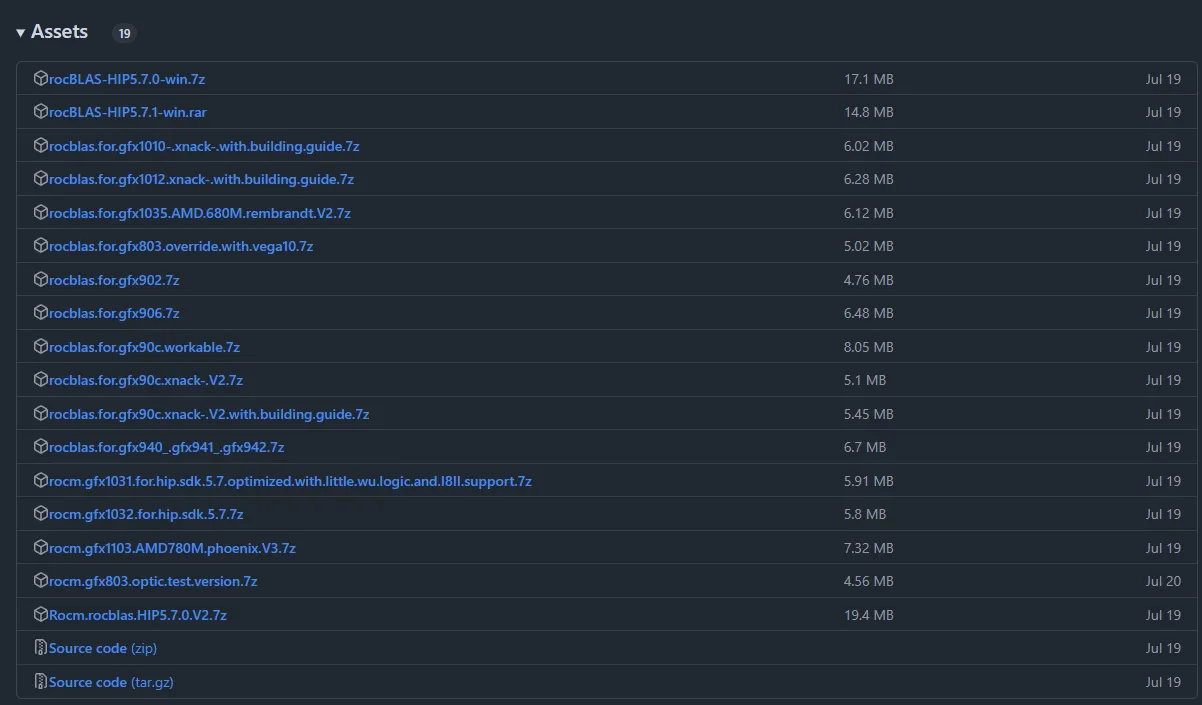The height and width of the screenshot is (705, 1202).
Task: Download rocblas.for.gfx90c.xnack-.V2.7z
Action: (146, 380)
